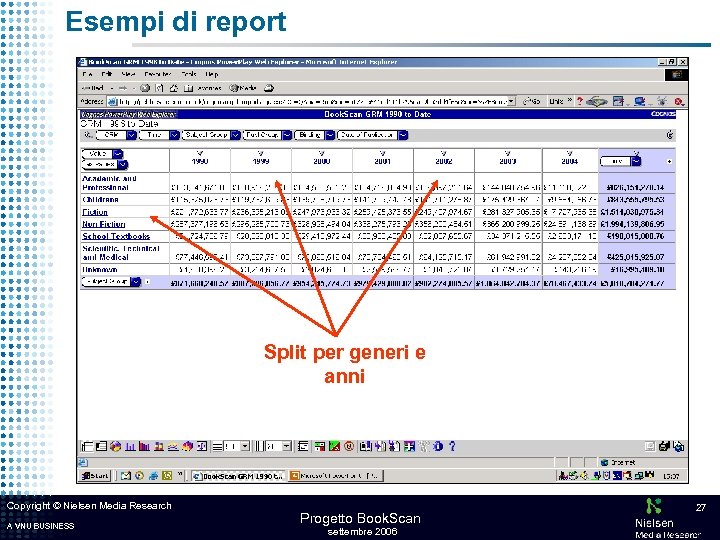Click the Internet zone status bar indicator
This screenshot has width=720, height=540.
(x=619, y=462)
